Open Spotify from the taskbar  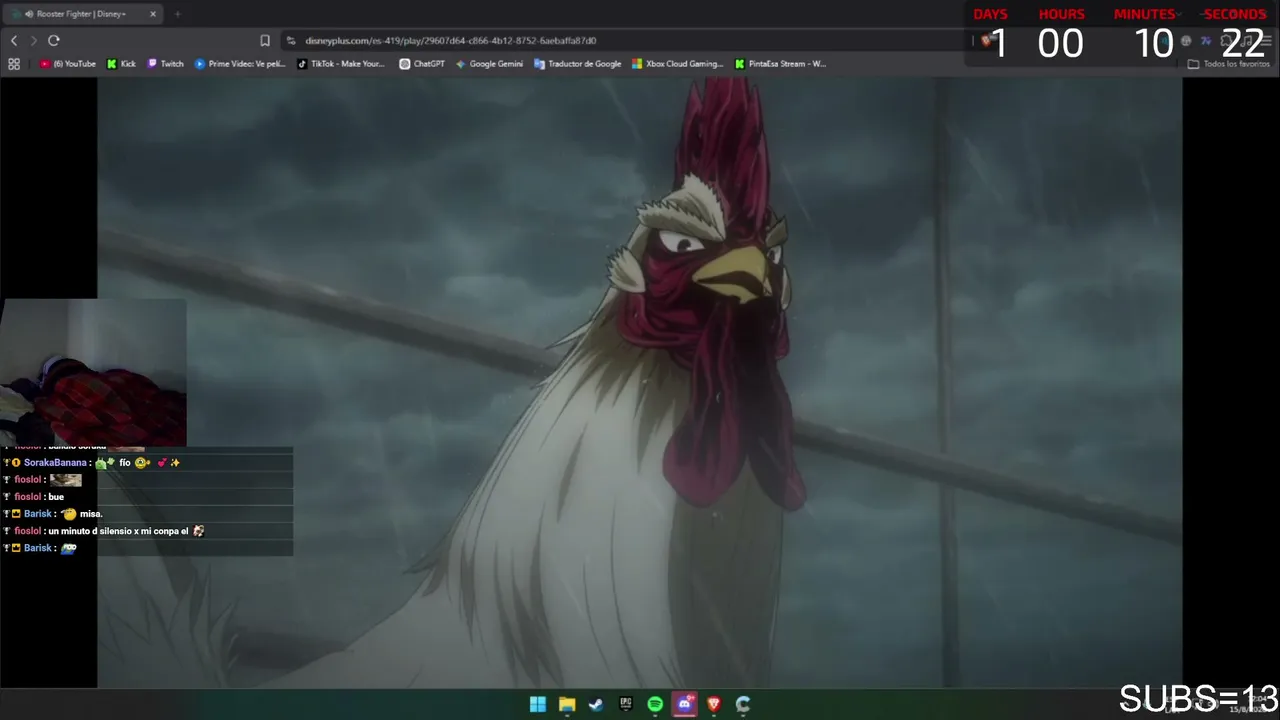coord(655,704)
